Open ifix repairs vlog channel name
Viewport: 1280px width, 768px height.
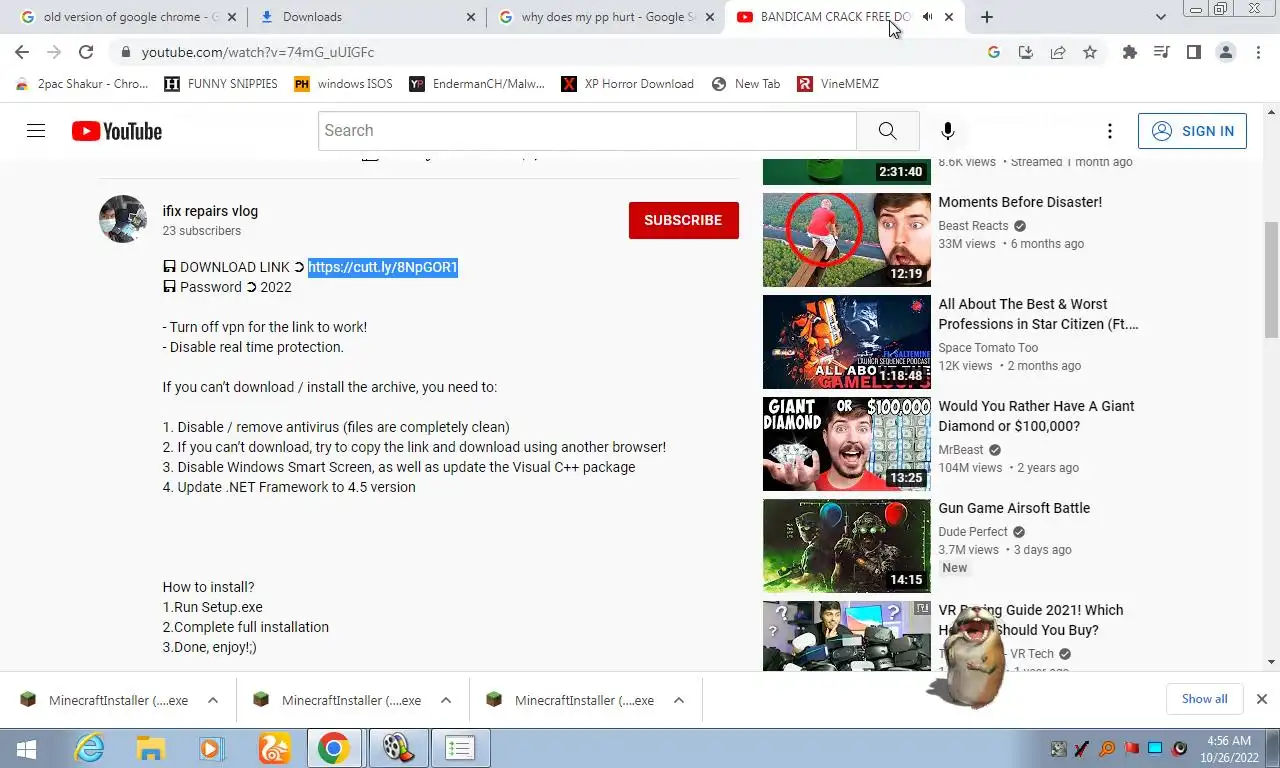coord(210,211)
